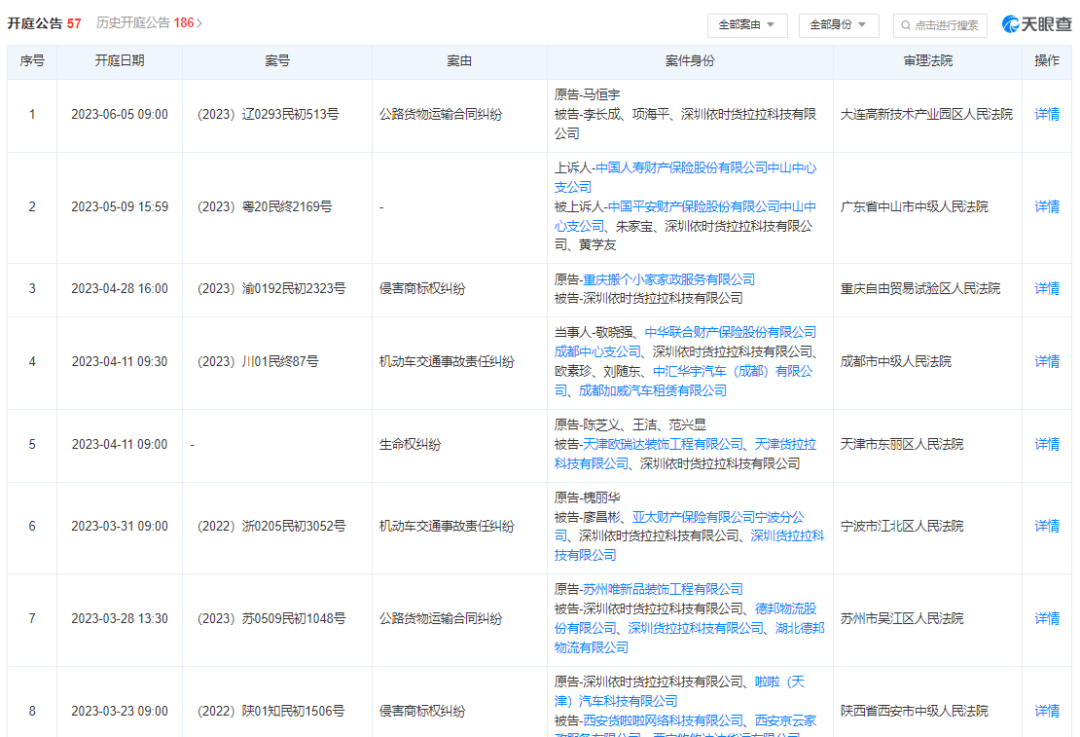Screen dimensions: 1080x737
Task: Open 详情 for case 粤20民终2169号
Action: click(x=1047, y=207)
